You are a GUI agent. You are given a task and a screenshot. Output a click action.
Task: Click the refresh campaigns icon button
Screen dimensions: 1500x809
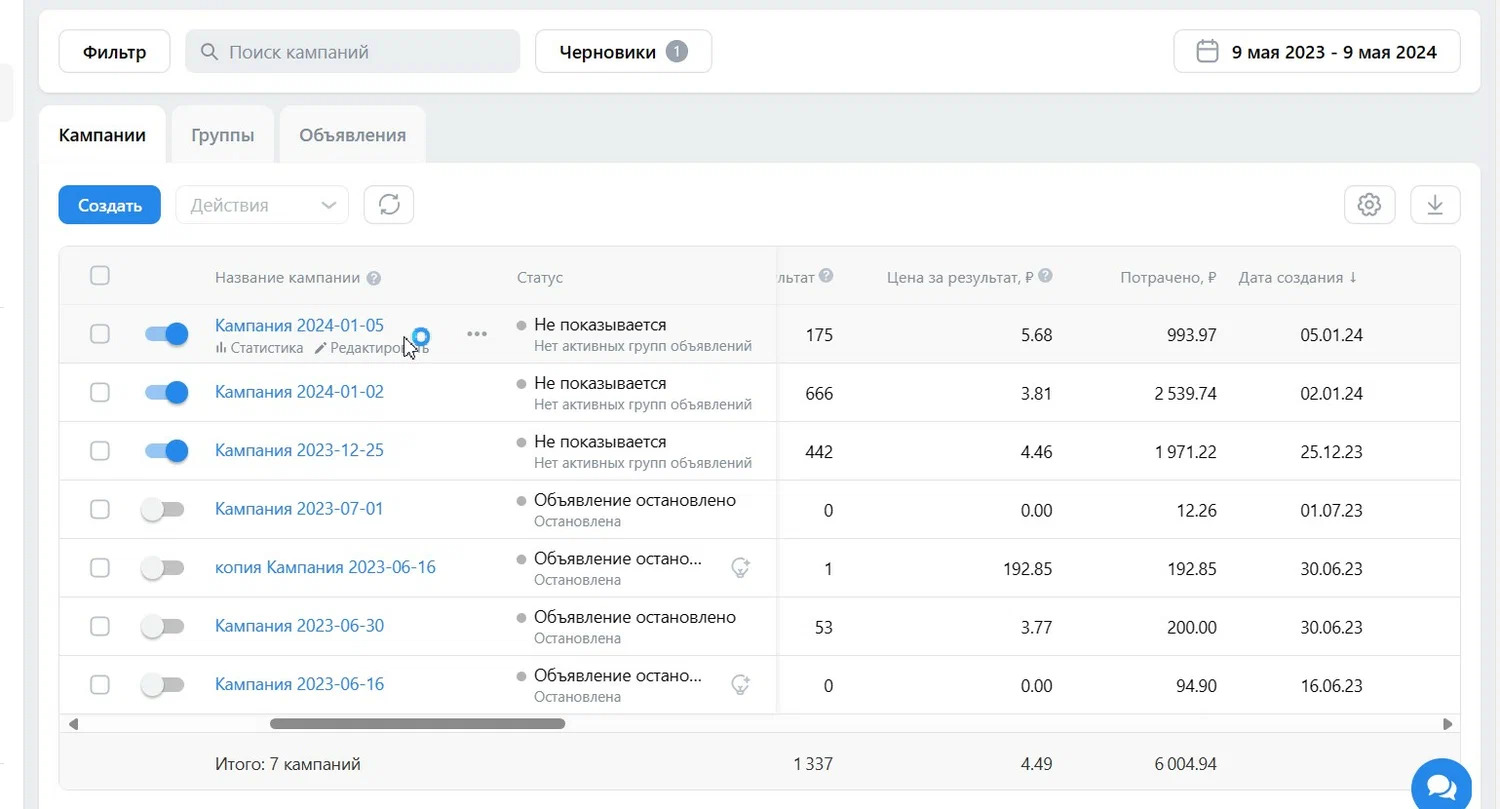[x=389, y=205]
